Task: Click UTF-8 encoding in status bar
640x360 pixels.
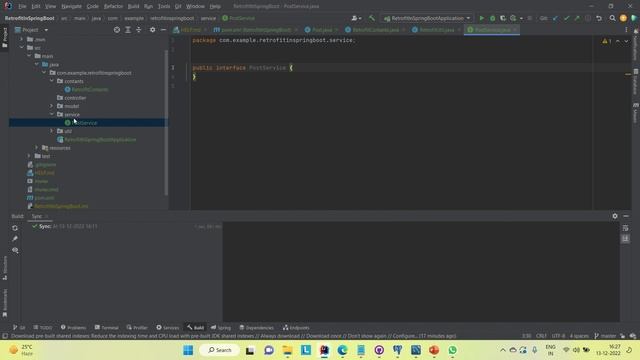Action: (x=558, y=336)
